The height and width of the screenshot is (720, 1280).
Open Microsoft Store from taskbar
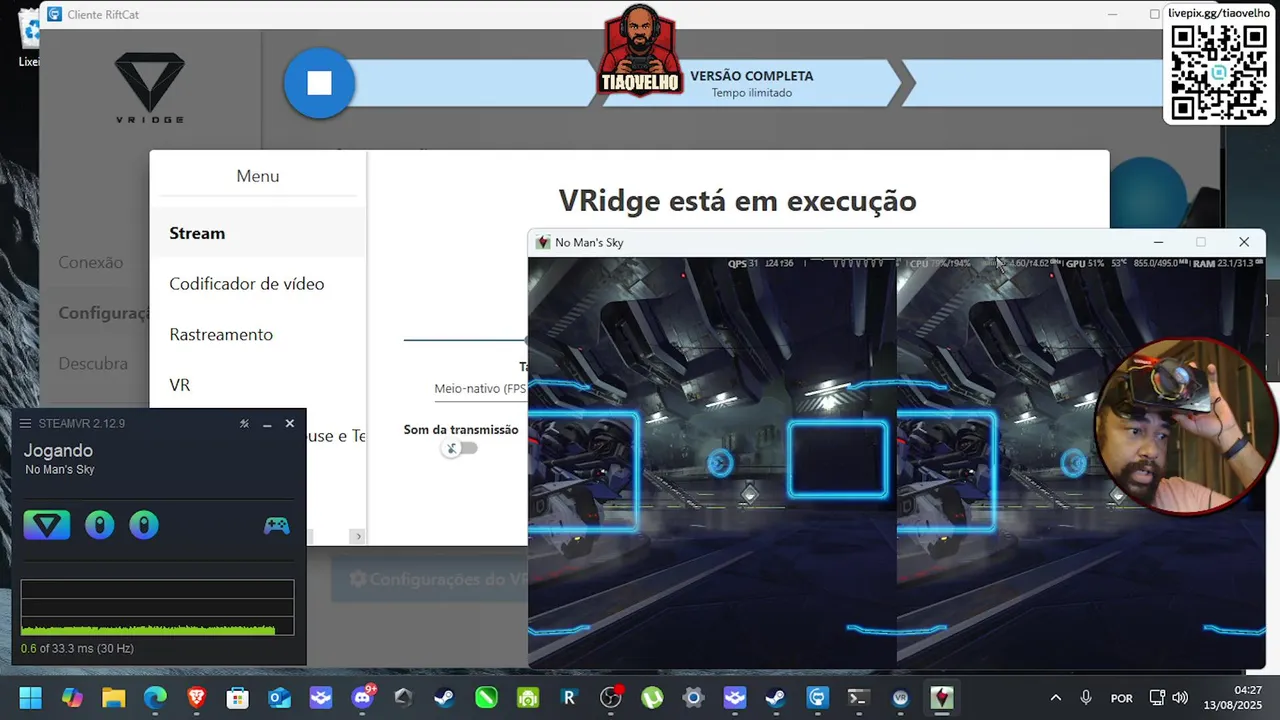(x=238, y=698)
